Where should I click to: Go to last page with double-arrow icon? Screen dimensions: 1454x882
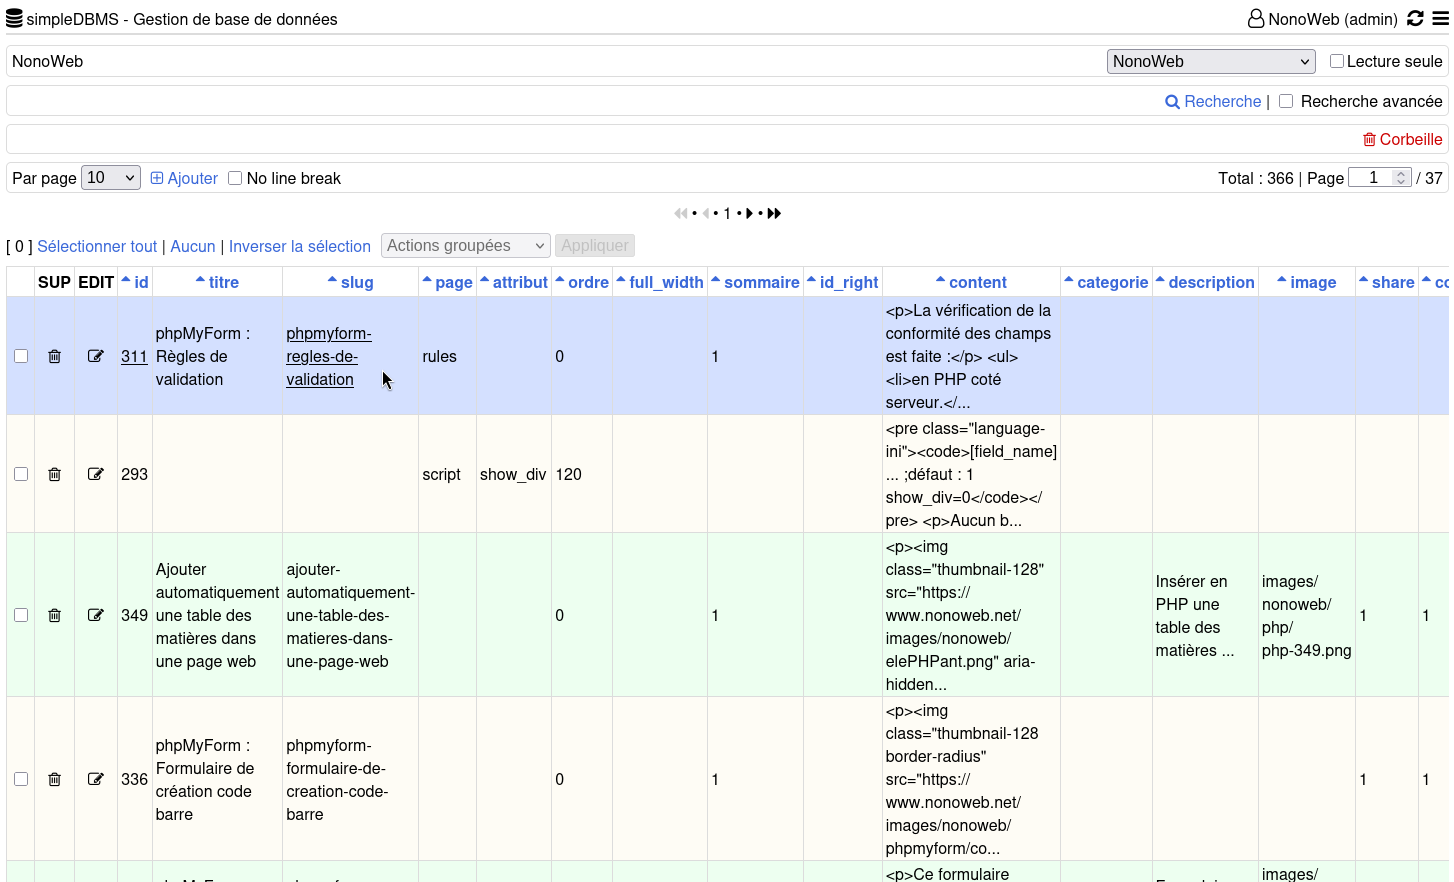click(x=774, y=213)
